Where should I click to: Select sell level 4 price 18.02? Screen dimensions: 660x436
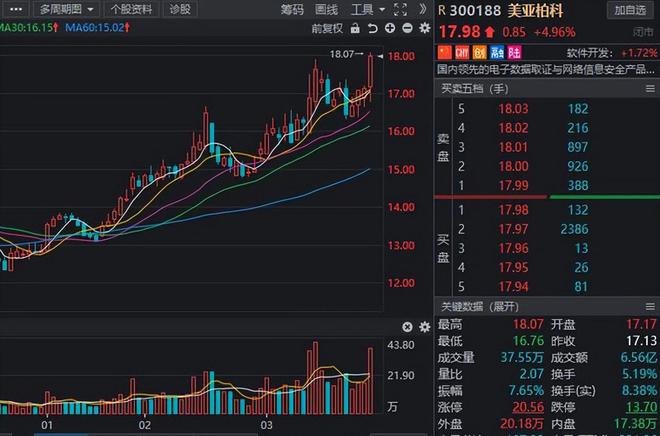[x=513, y=128]
